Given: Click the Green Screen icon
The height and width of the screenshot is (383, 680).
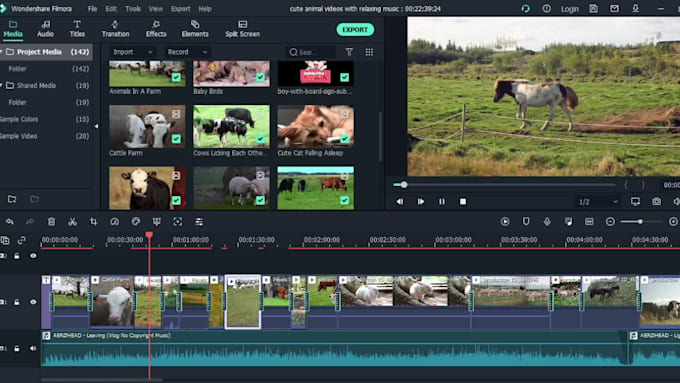Looking at the screenshot, I should [x=157, y=222].
